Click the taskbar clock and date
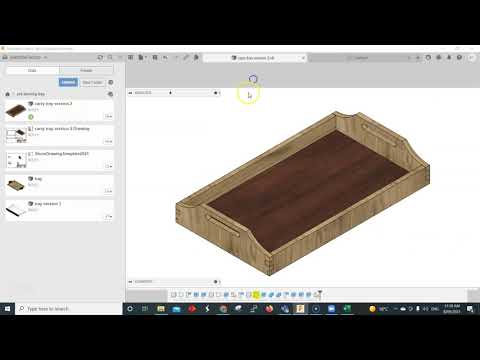 tap(452, 309)
